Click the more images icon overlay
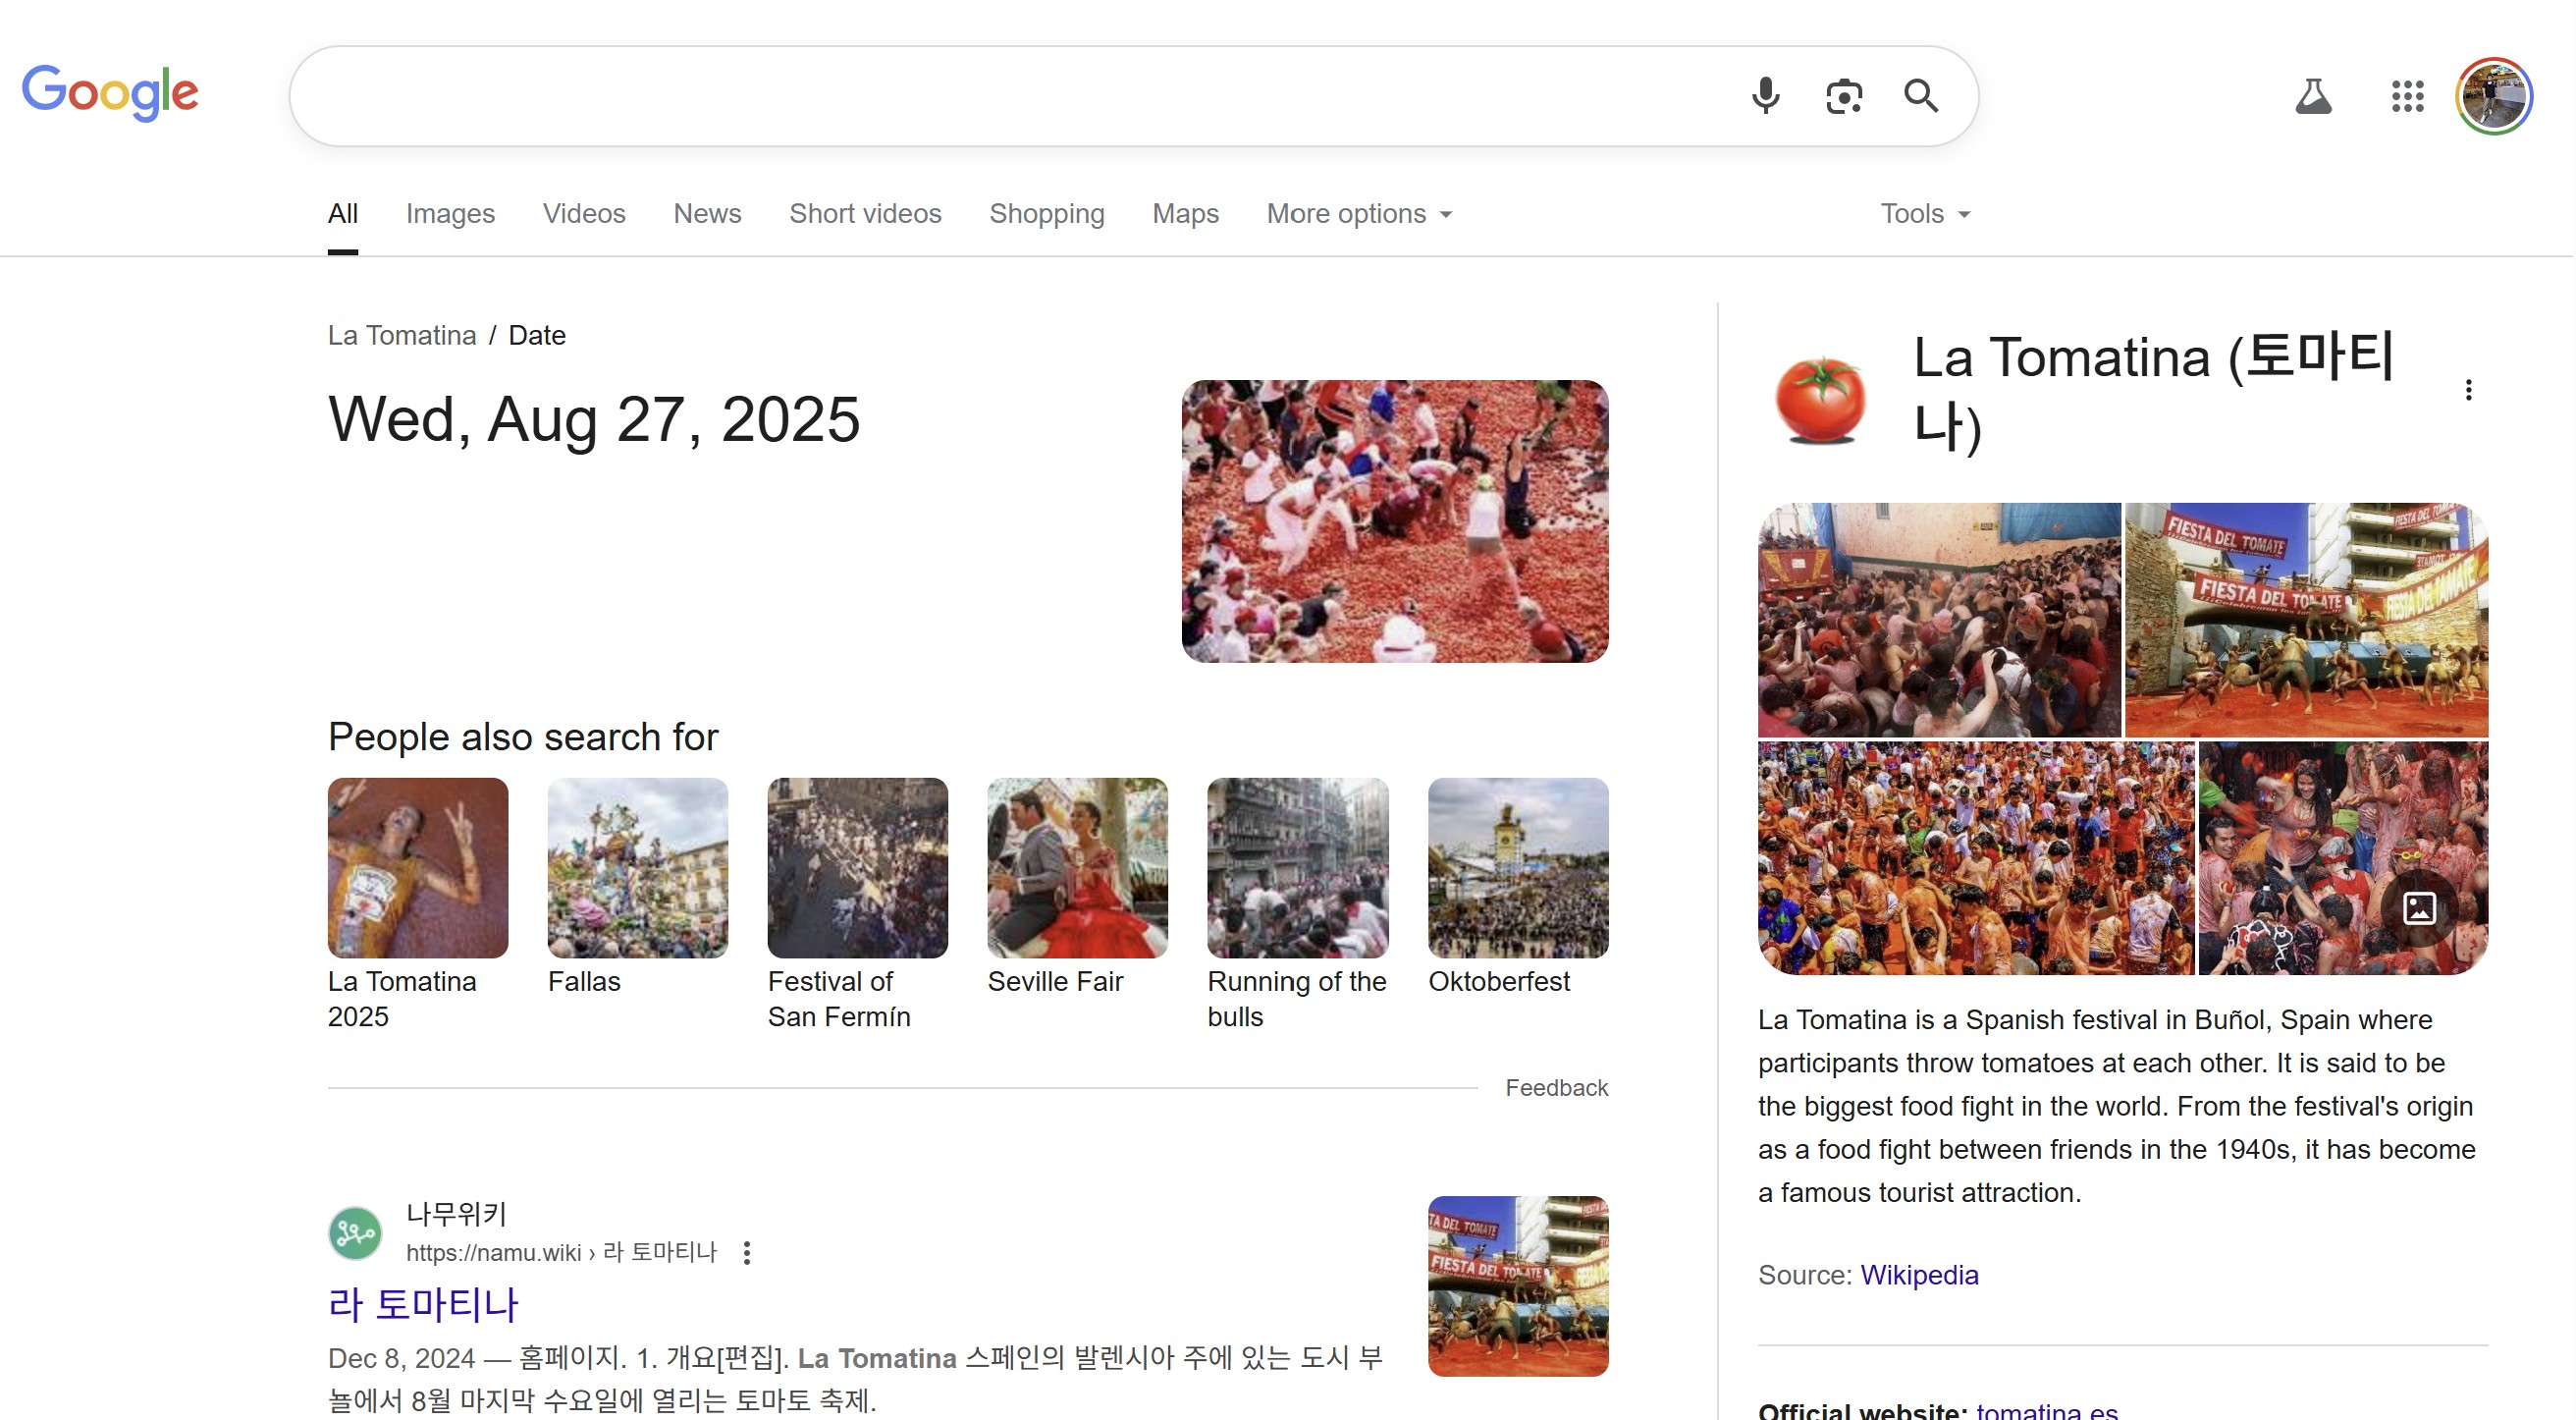This screenshot has height=1420, width=2576. [x=2420, y=908]
